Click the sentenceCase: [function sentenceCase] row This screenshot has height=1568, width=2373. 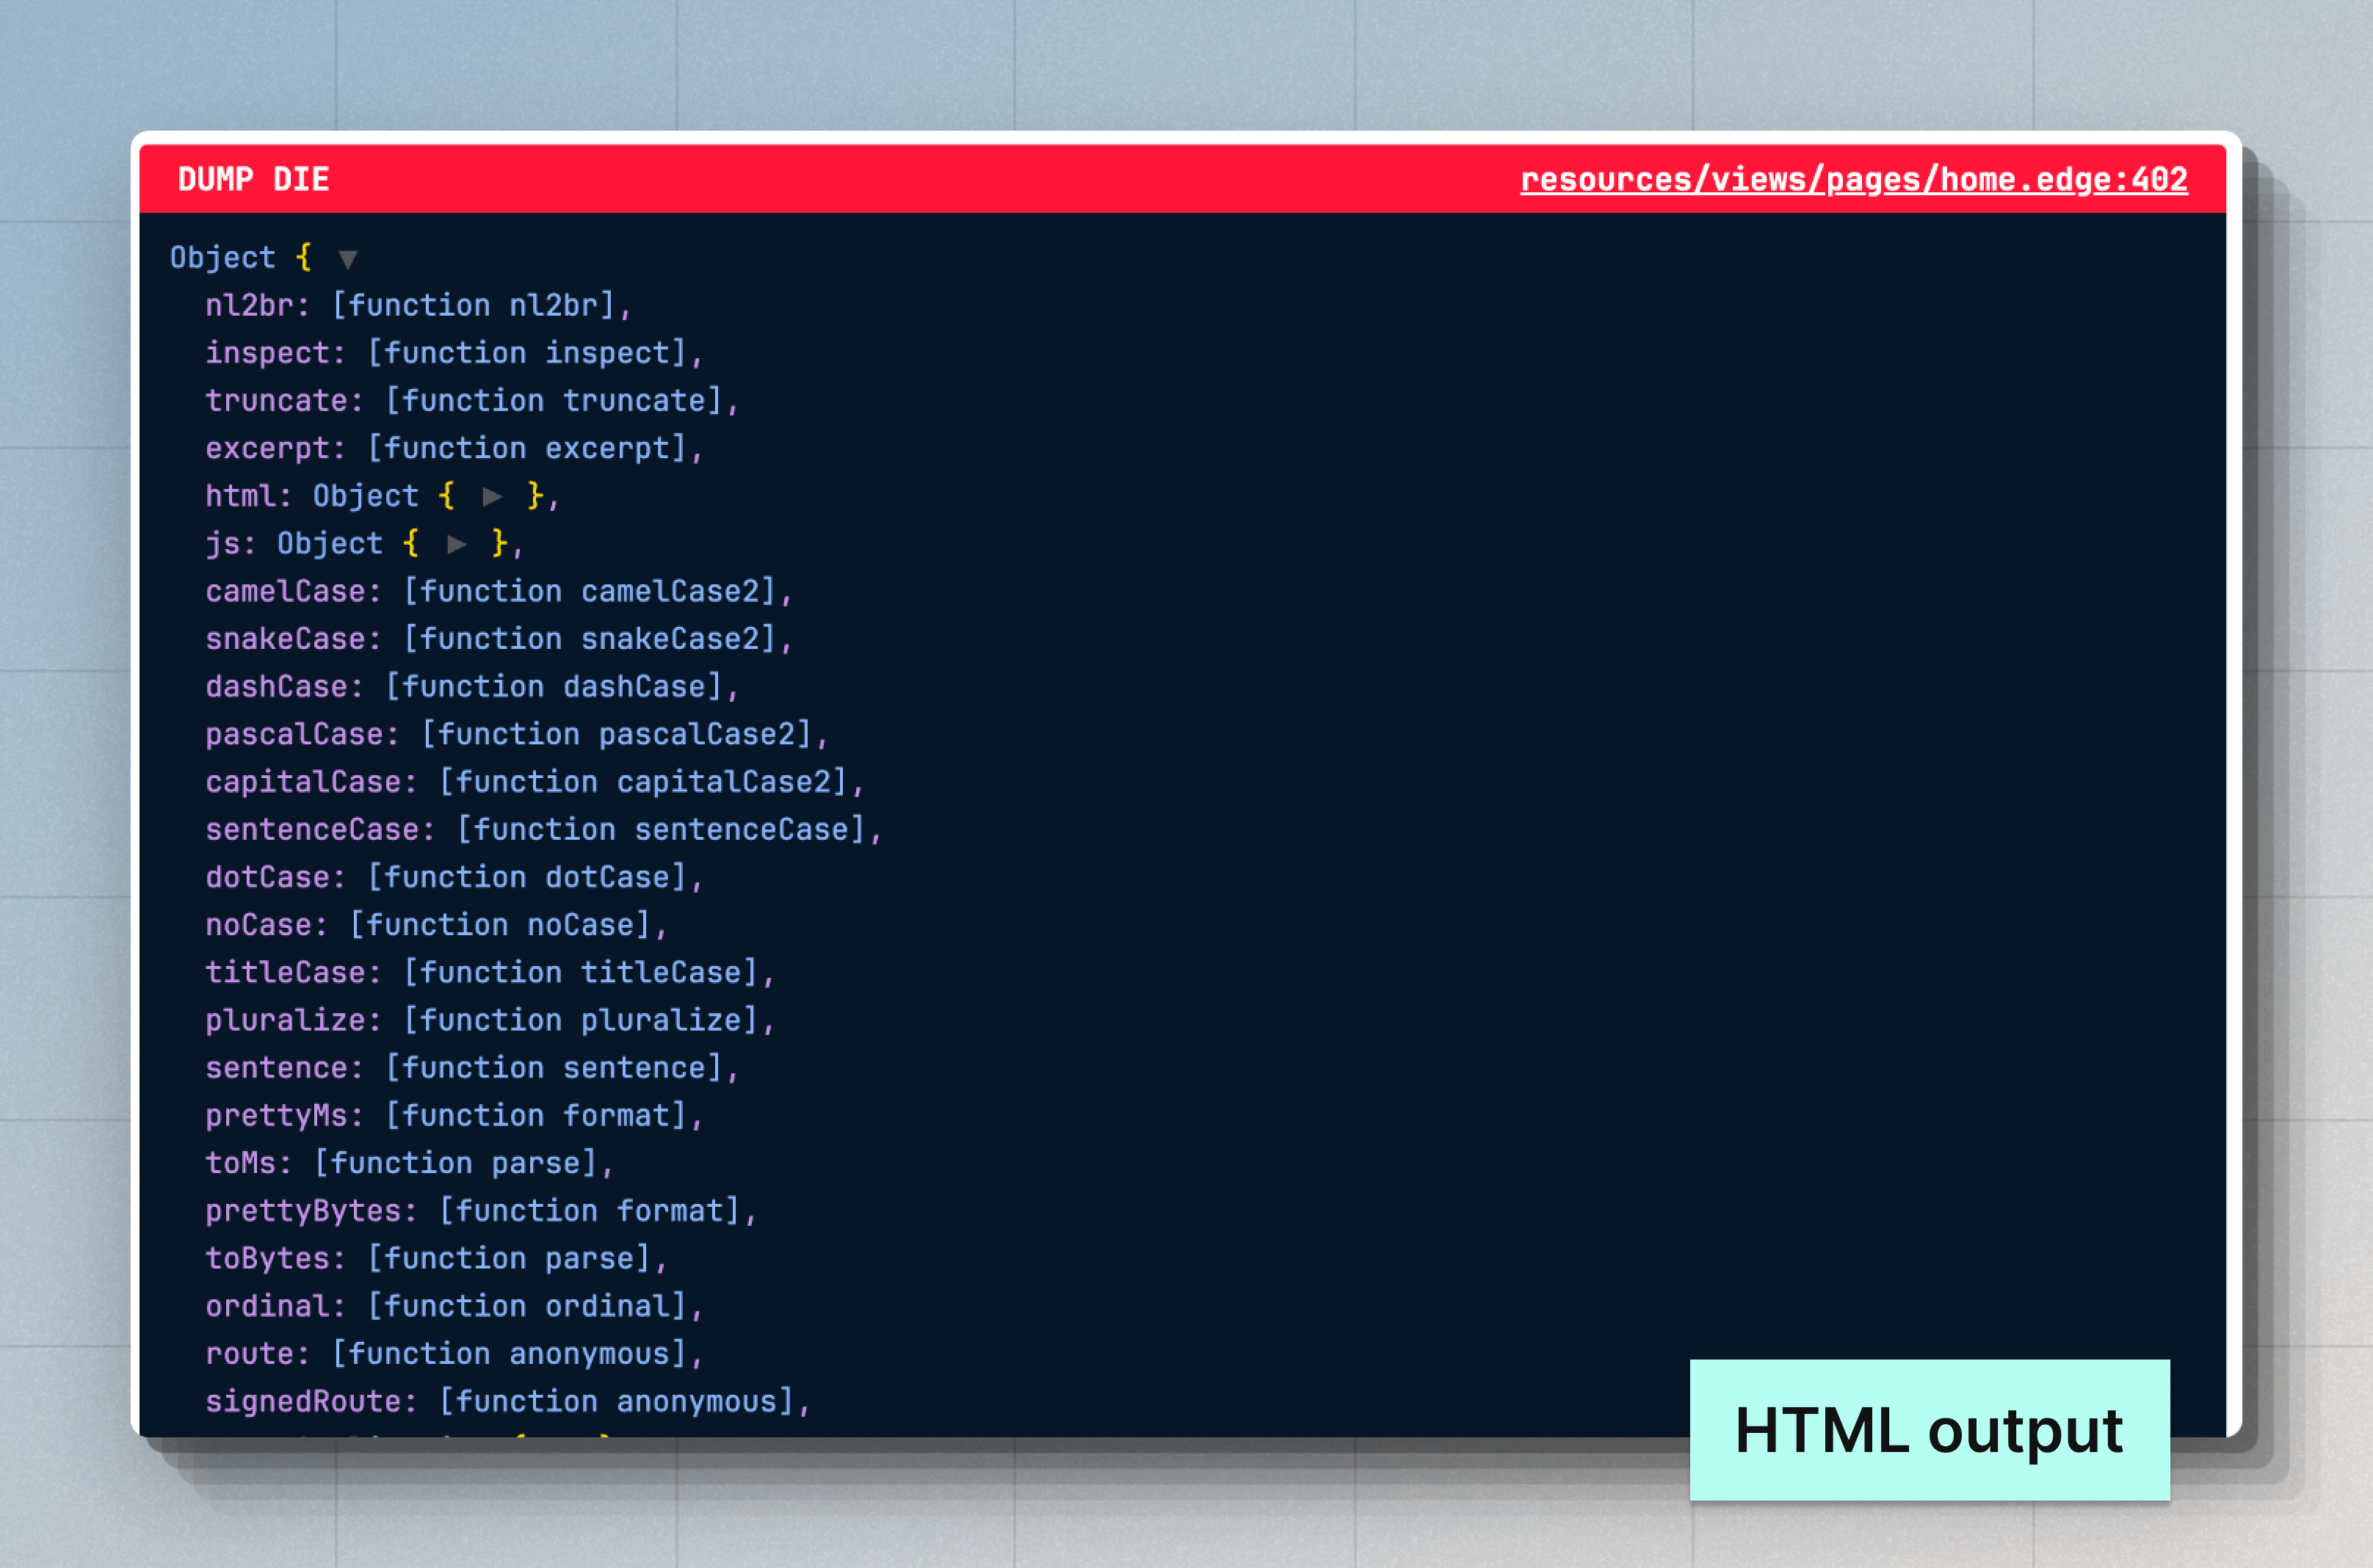tap(543, 830)
